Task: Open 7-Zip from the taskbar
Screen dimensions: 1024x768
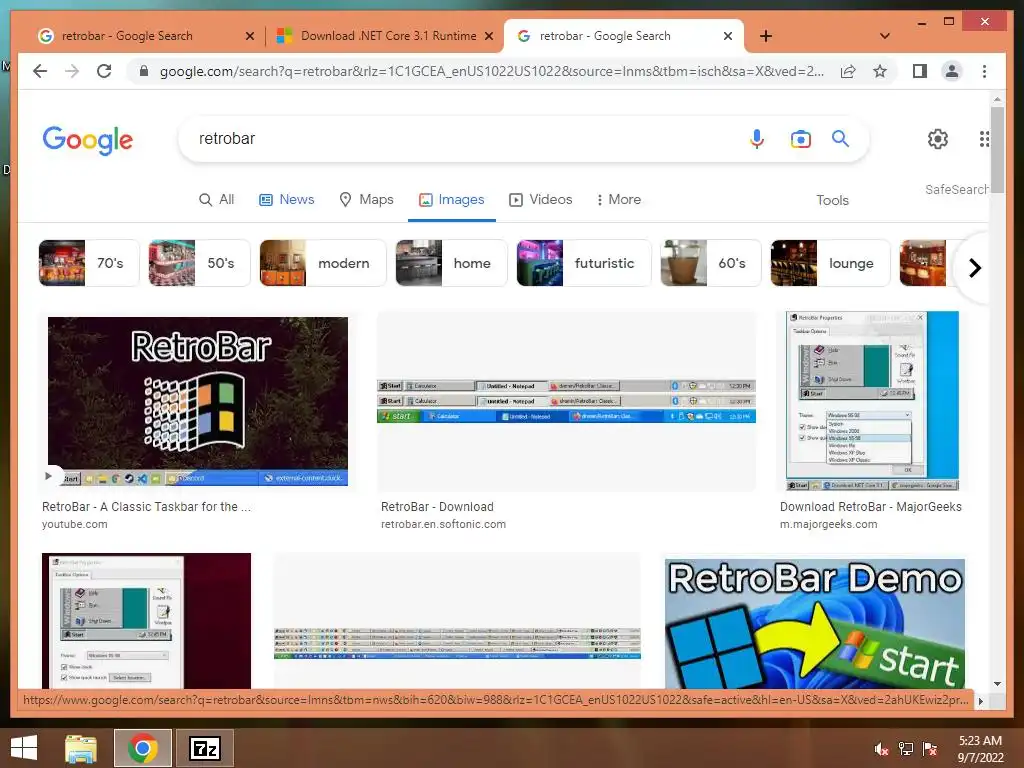Action: [x=204, y=748]
